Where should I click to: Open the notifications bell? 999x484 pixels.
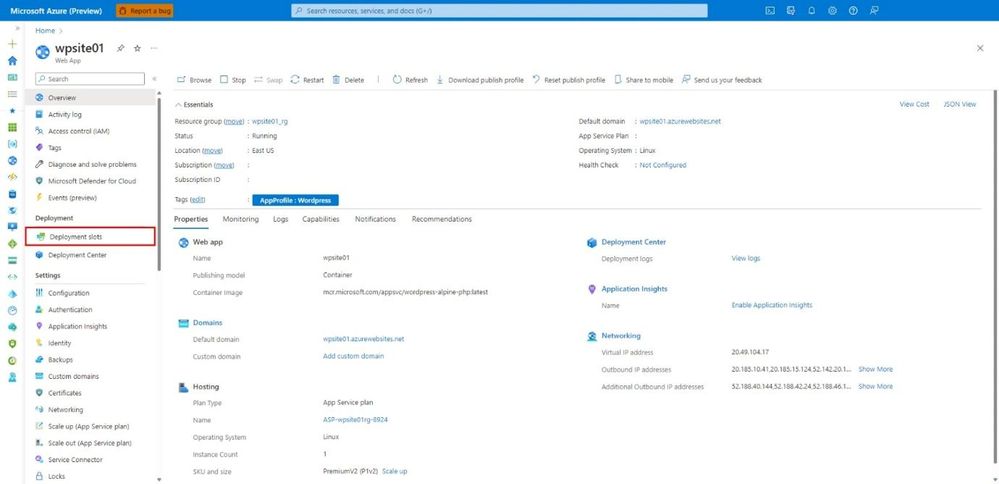(x=812, y=11)
